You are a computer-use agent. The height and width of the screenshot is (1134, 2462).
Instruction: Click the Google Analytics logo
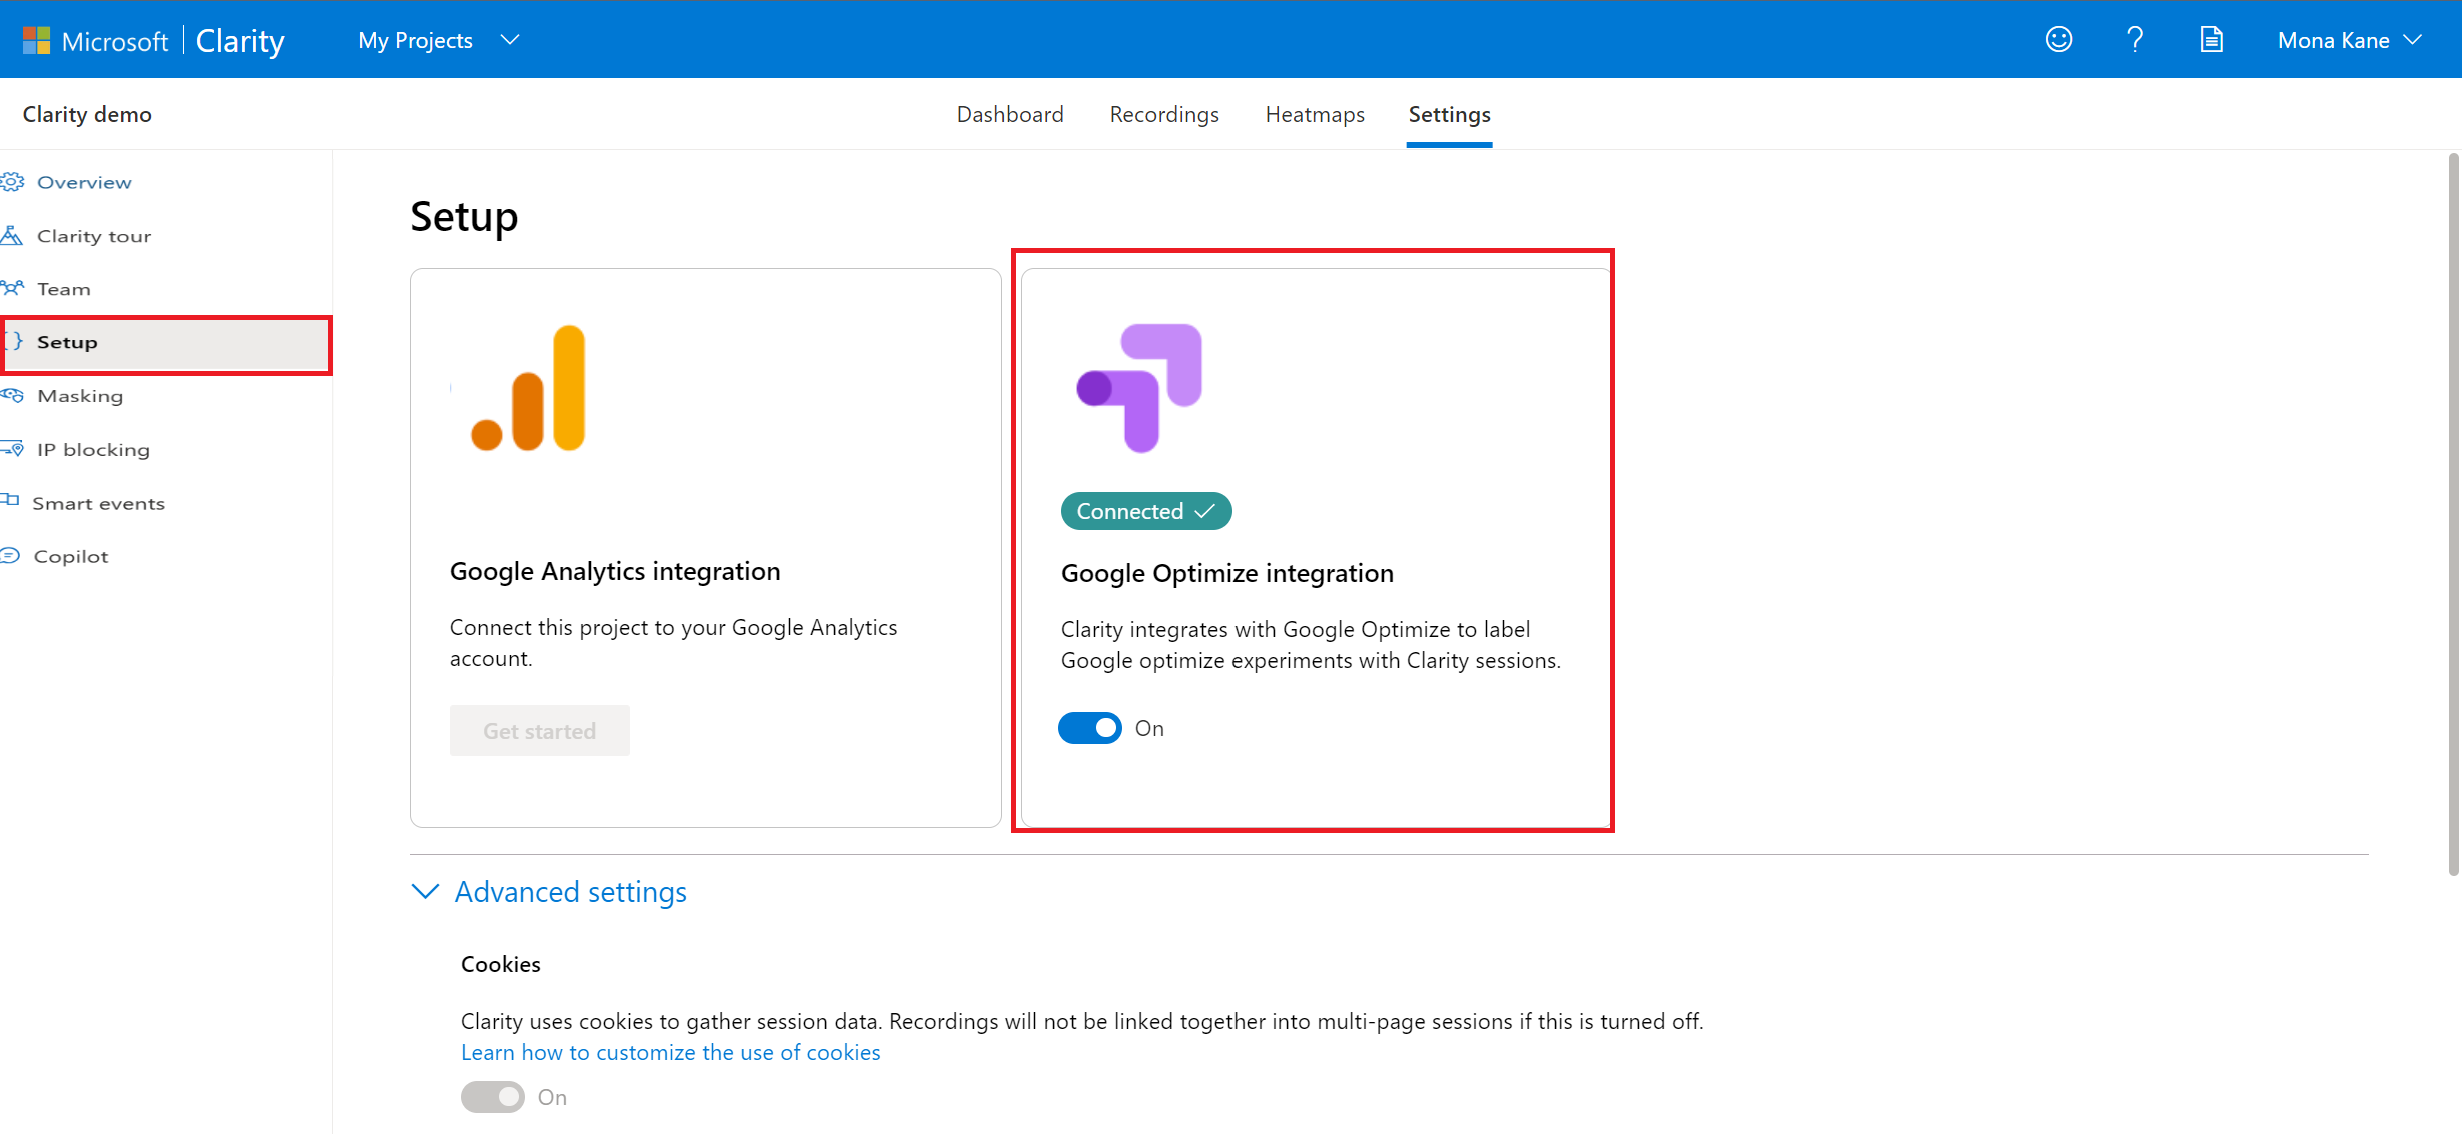click(x=528, y=388)
